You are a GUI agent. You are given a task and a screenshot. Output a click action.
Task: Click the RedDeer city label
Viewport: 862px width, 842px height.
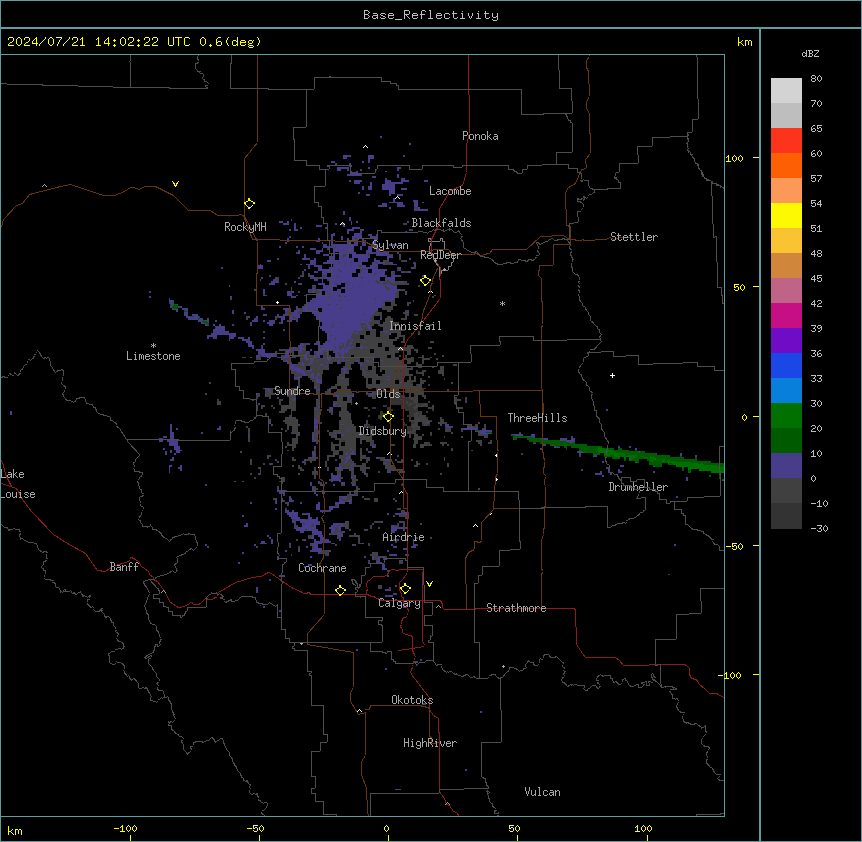coord(440,255)
